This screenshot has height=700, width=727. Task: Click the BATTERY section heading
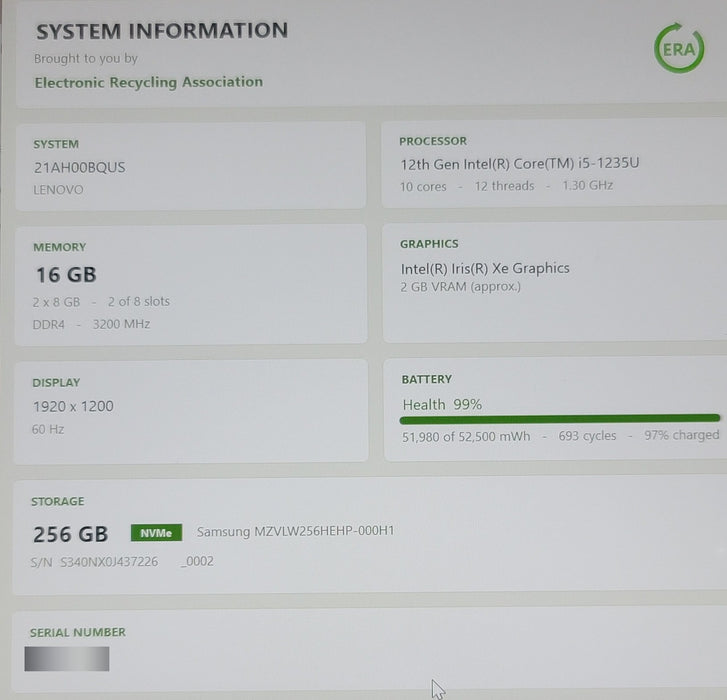[427, 379]
